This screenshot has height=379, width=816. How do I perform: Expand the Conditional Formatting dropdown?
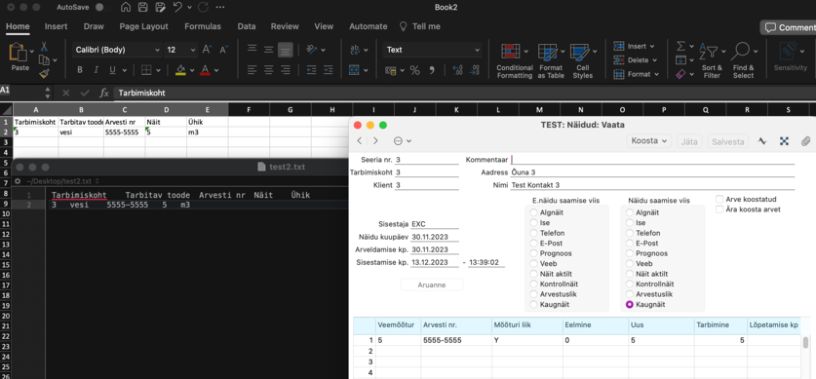pos(526,52)
